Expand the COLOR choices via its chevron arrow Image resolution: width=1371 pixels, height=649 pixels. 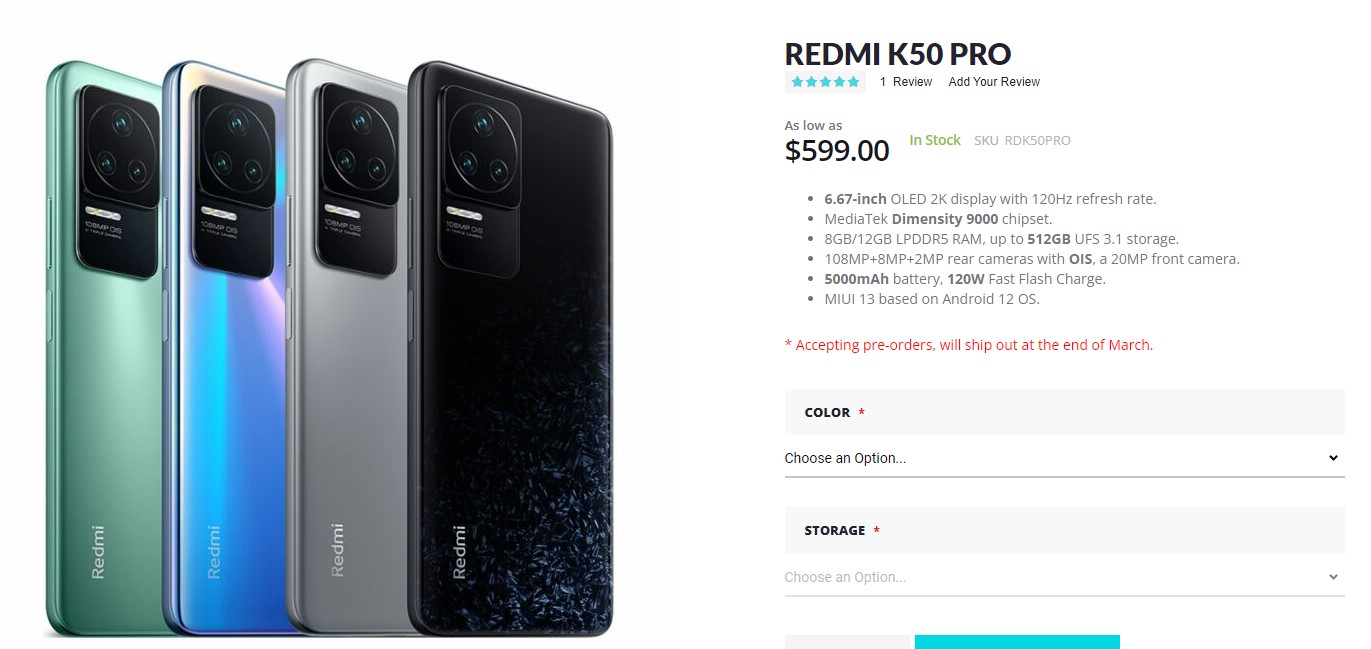[x=1332, y=457]
